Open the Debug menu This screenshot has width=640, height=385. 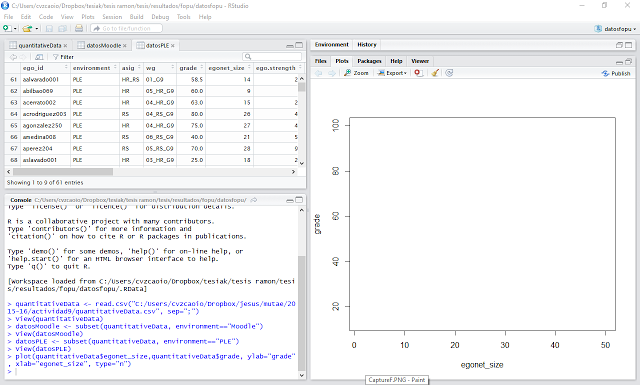click(160, 17)
